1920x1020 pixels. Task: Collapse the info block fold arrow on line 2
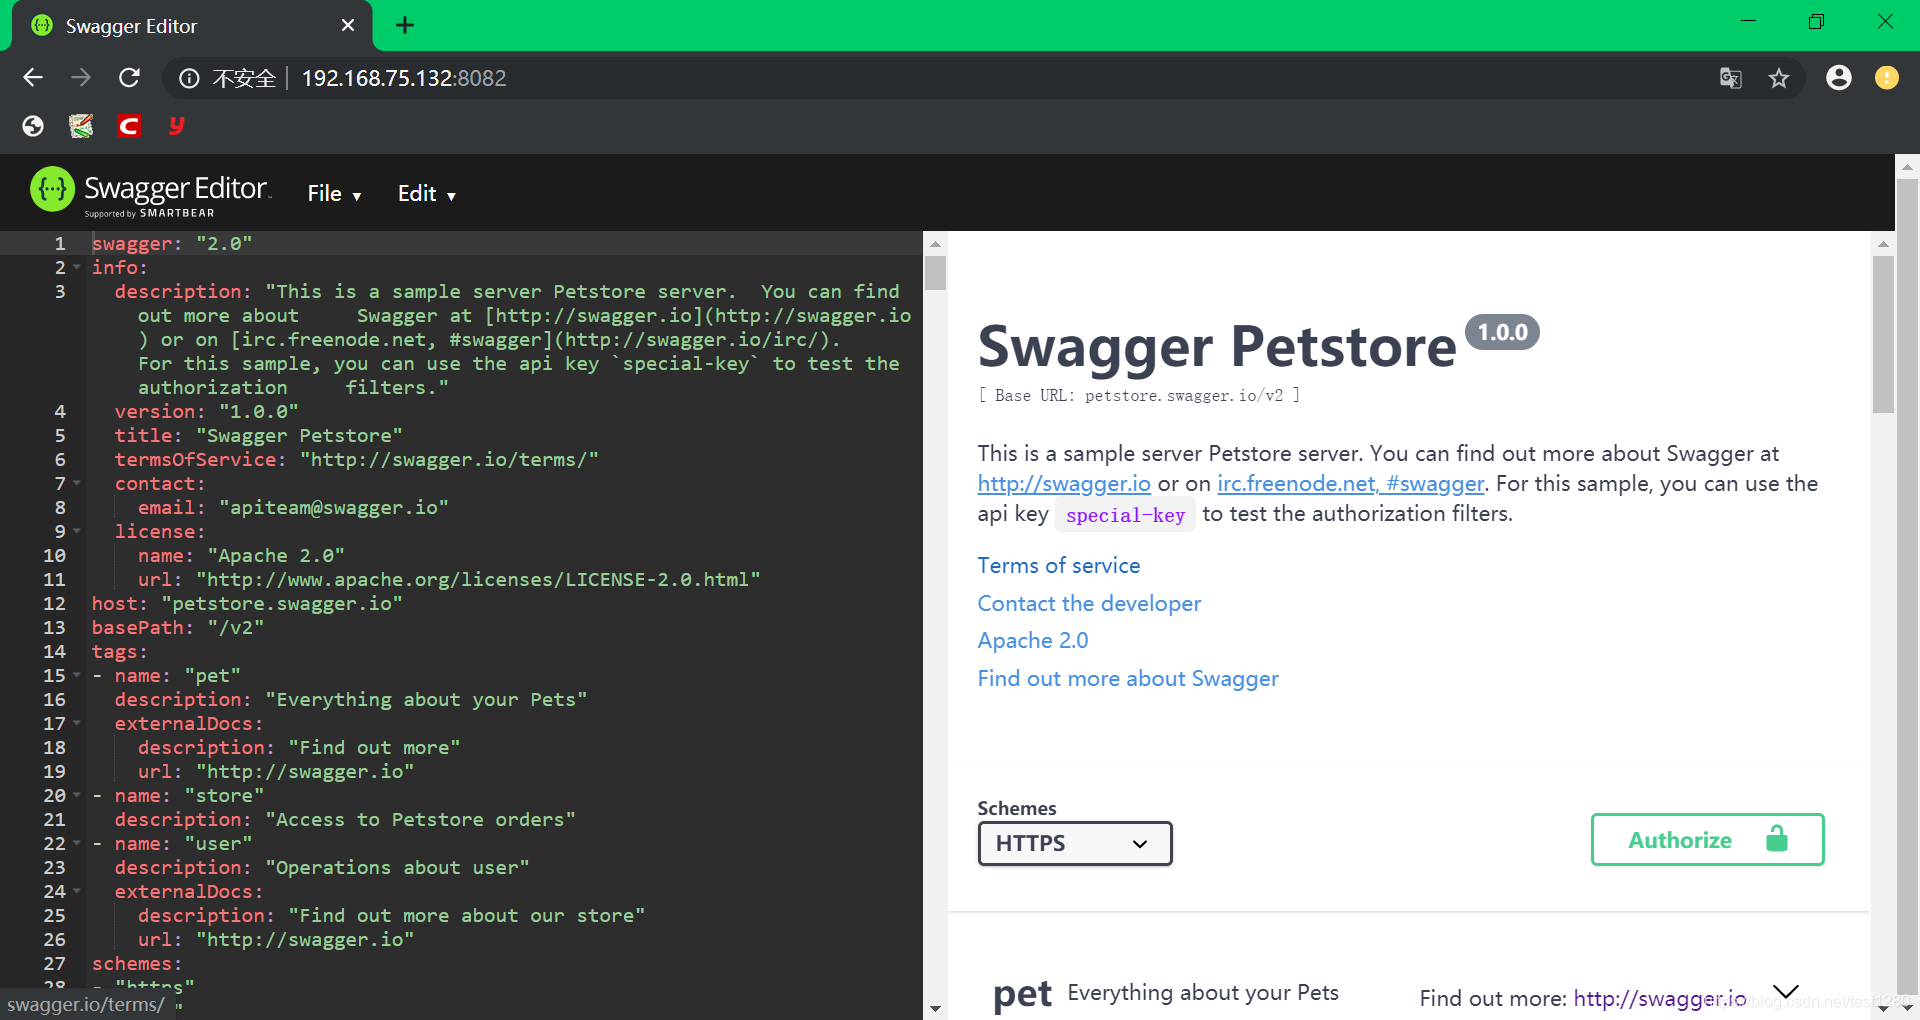click(x=76, y=268)
